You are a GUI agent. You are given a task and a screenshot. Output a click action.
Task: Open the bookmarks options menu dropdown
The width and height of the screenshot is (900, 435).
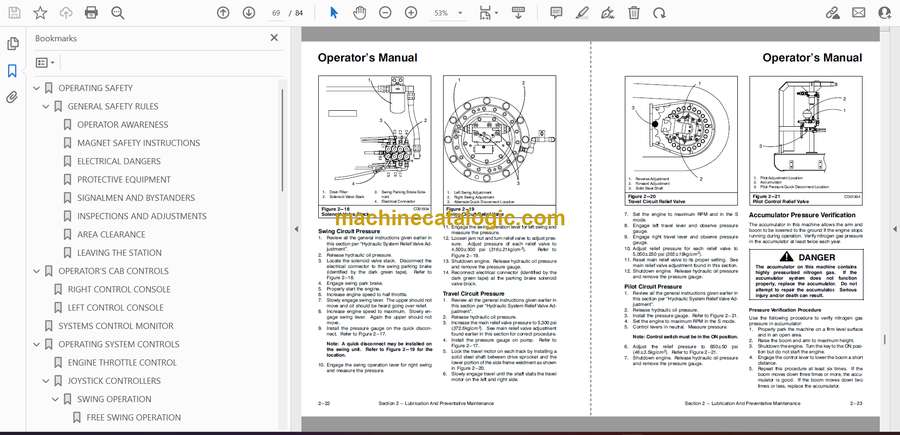pos(45,63)
